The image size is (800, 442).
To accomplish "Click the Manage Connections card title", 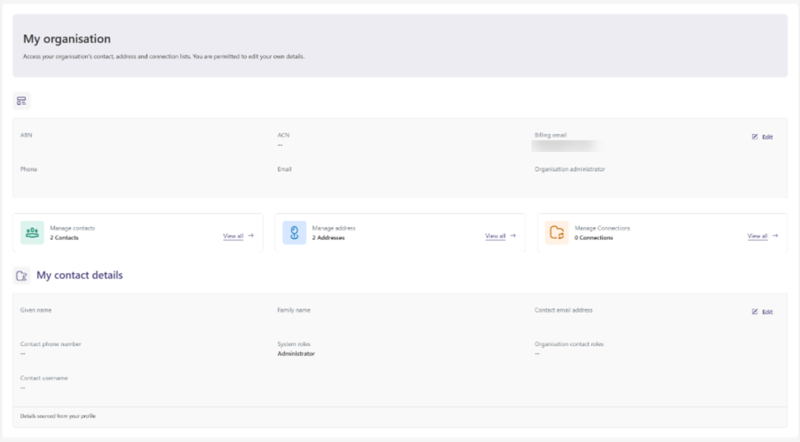I will 602,228.
